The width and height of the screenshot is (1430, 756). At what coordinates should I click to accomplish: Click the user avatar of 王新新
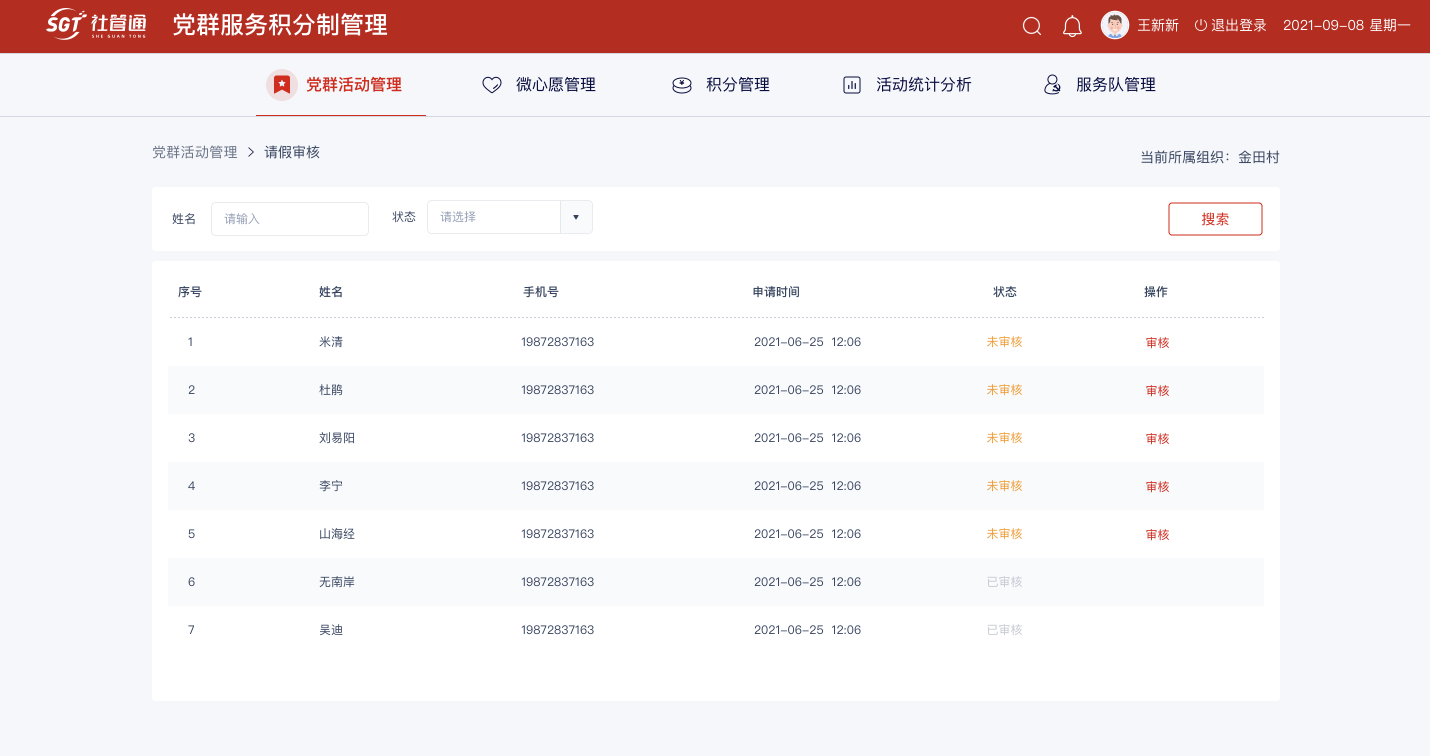click(1115, 25)
